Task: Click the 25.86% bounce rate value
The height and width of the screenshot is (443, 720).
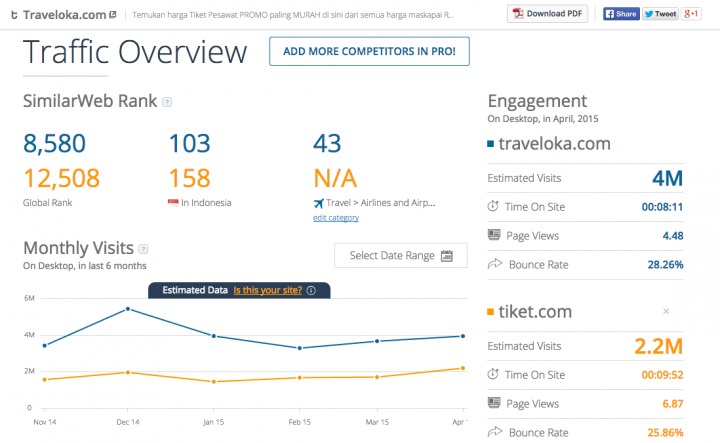Action: pos(665,432)
